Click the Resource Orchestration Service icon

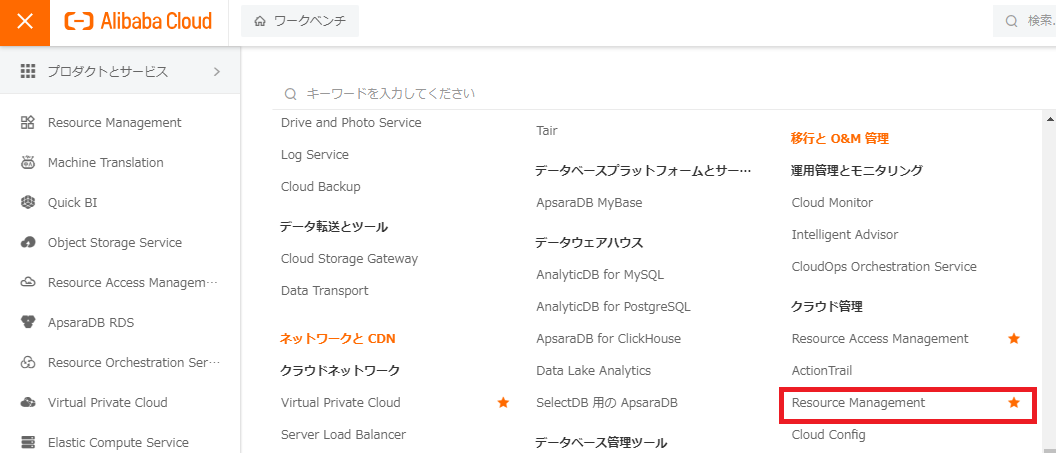[28, 363]
